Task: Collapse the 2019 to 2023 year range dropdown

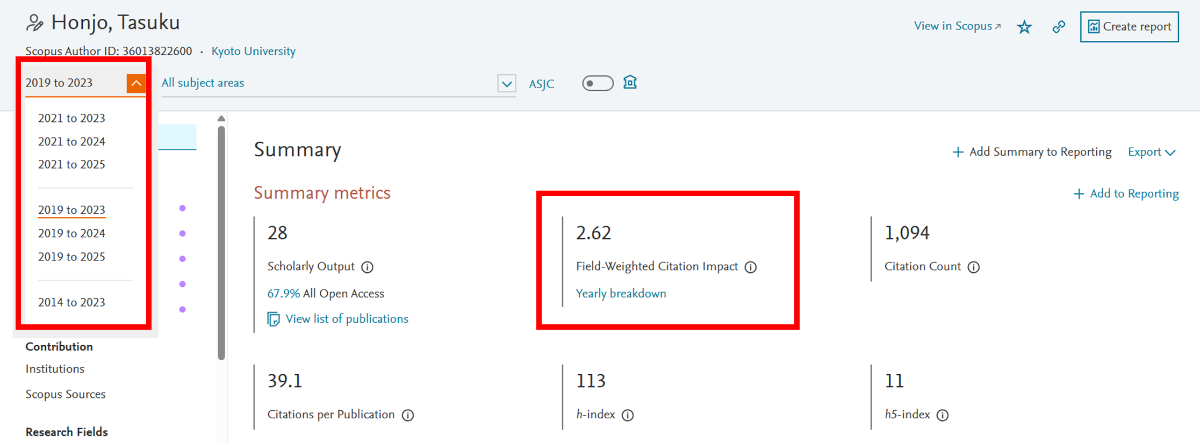Action: point(136,84)
